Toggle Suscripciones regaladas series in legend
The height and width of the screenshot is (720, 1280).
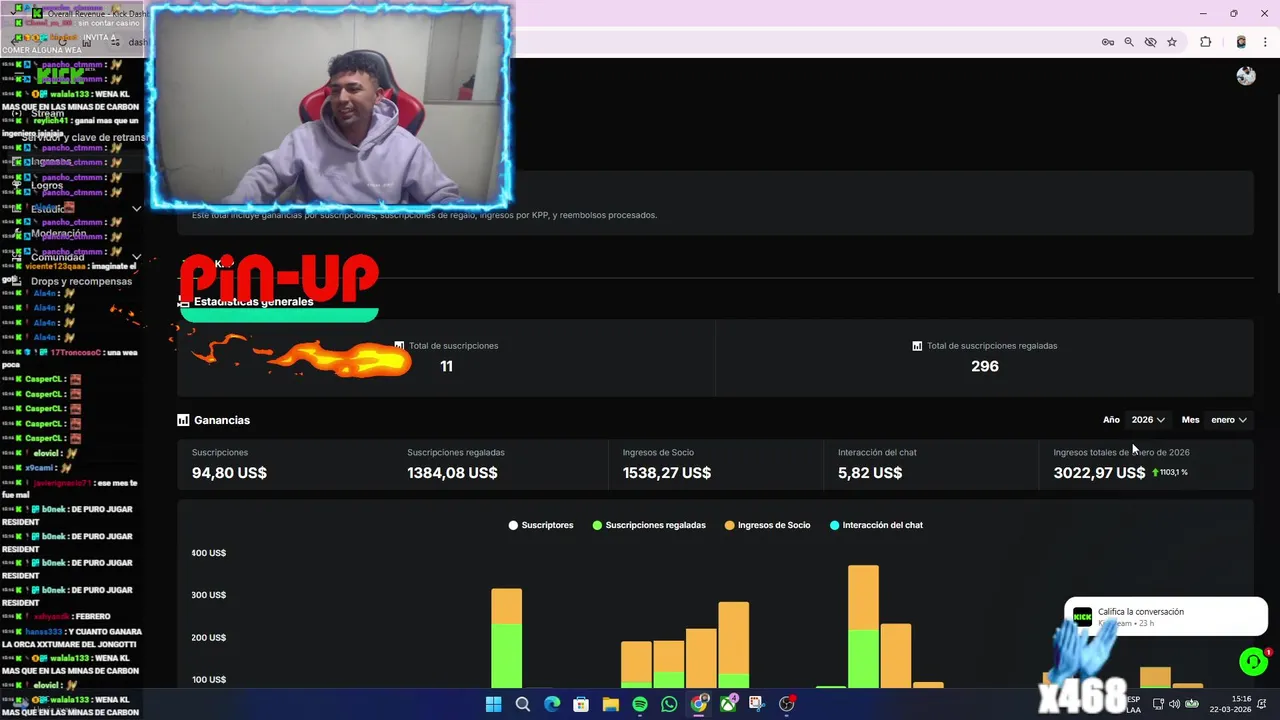click(x=649, y=525)
